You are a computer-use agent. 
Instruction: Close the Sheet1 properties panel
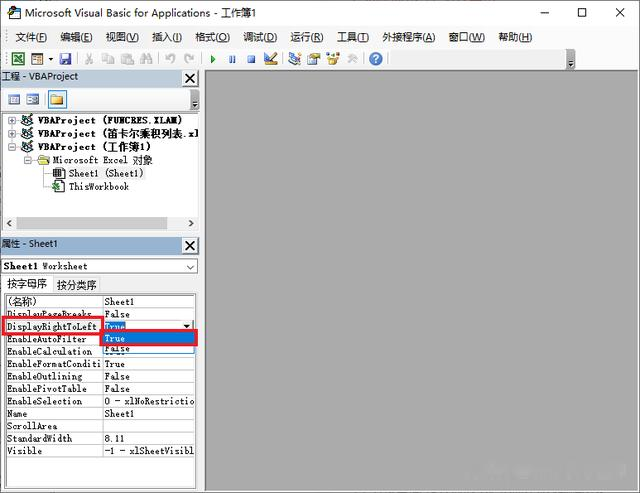pyautogui.click(x=190, y=246)
